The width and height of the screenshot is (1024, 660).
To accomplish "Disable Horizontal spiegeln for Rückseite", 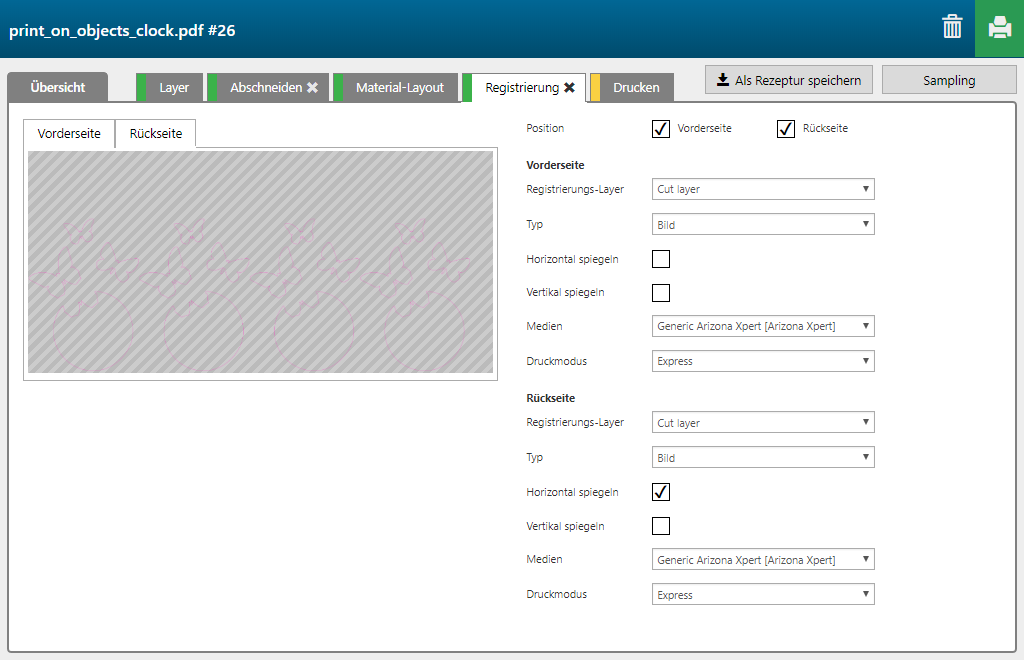I will click(x=661, y=492).
